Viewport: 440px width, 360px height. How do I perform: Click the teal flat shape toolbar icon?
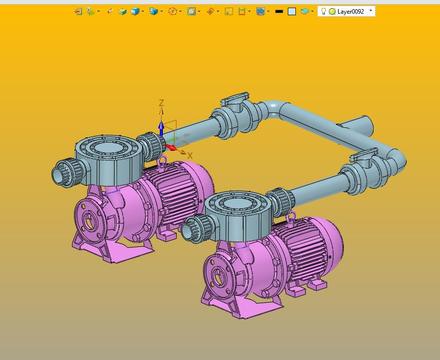coord(304,12)
